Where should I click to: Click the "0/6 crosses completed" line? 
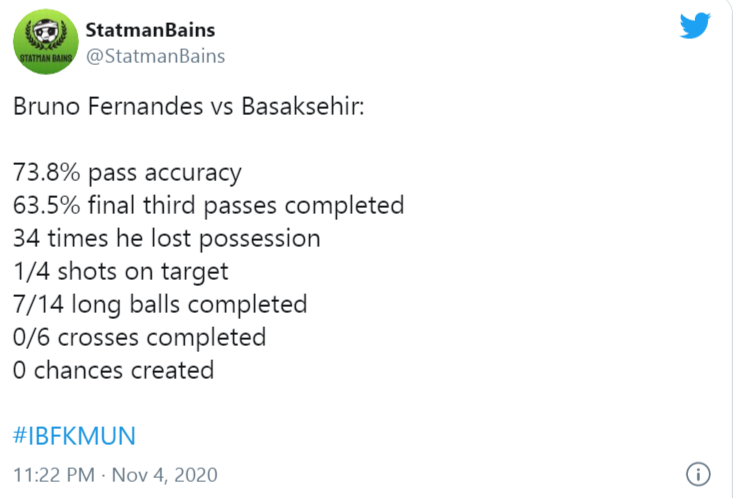[140, 337]
